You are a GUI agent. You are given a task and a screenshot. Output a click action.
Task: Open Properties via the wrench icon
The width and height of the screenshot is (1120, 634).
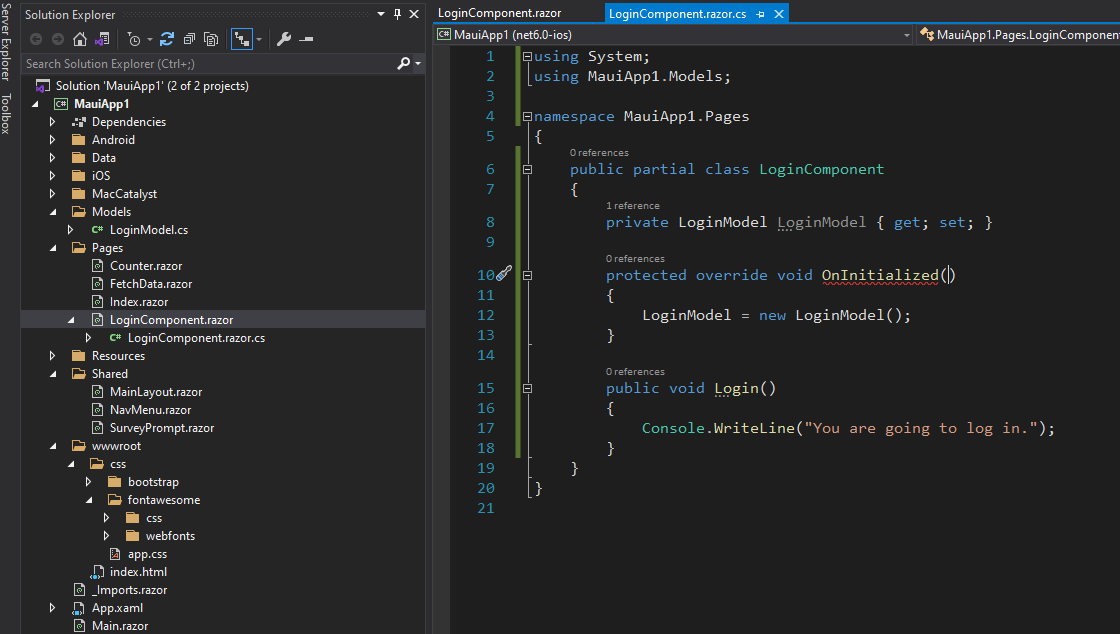coord(285,38)
